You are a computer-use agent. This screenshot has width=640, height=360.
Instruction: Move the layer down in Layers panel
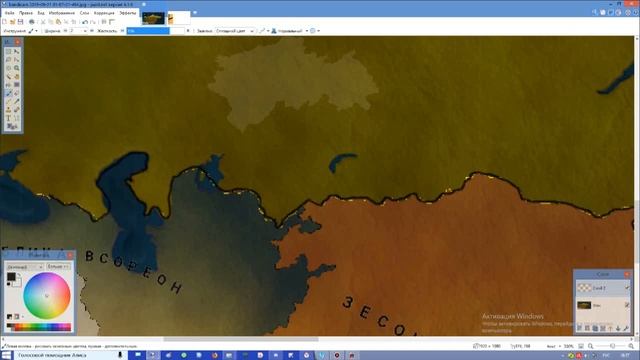[618, 328]
